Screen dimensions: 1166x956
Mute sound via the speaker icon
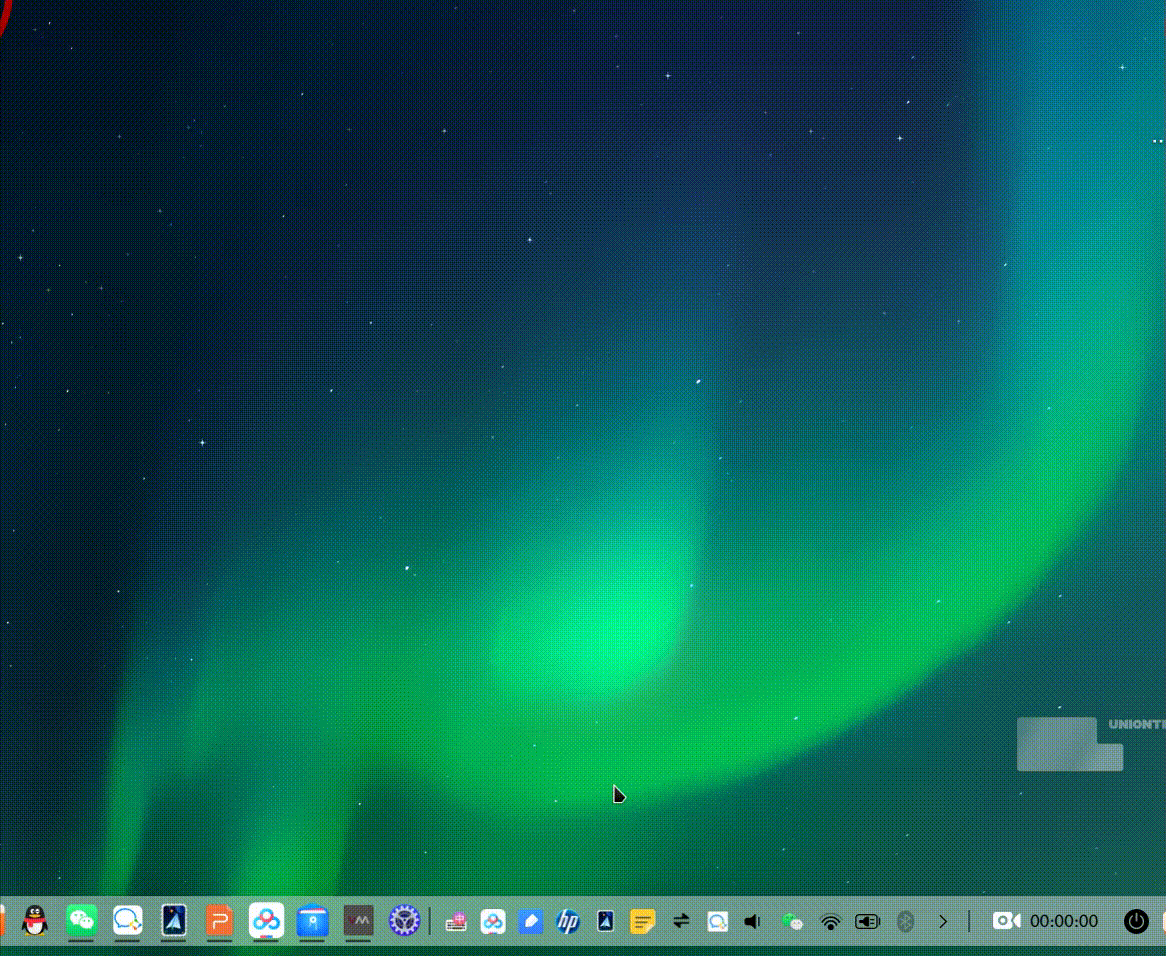tap(753, 921)
